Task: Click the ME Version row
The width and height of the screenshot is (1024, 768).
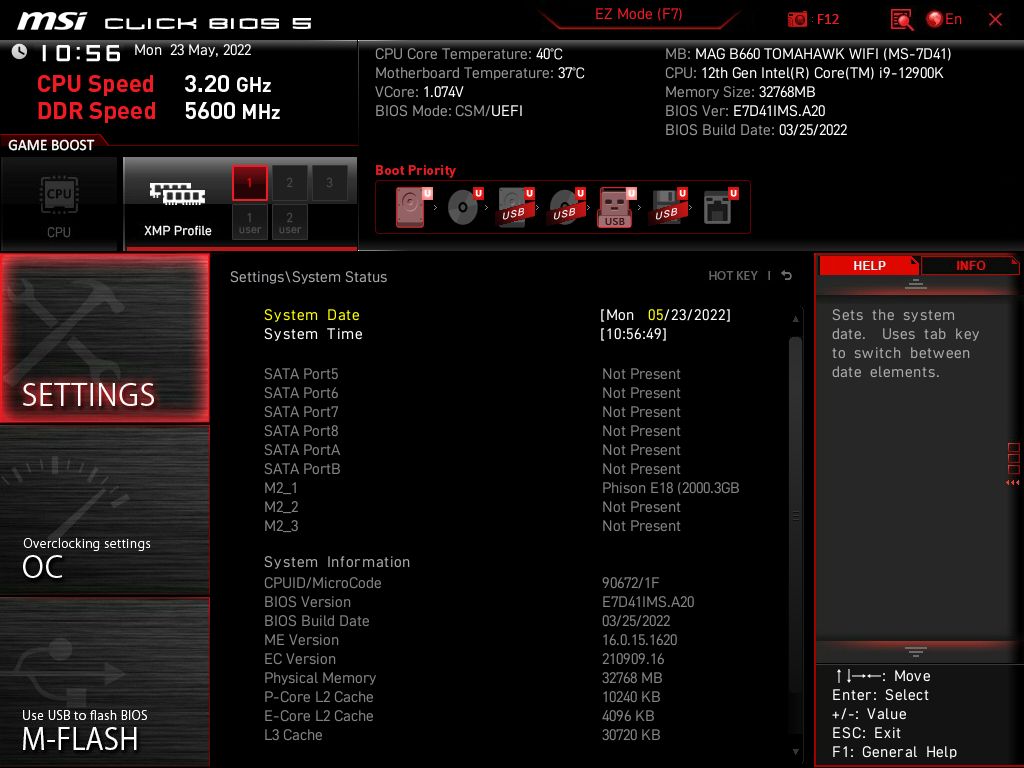Action: (471, 639)
